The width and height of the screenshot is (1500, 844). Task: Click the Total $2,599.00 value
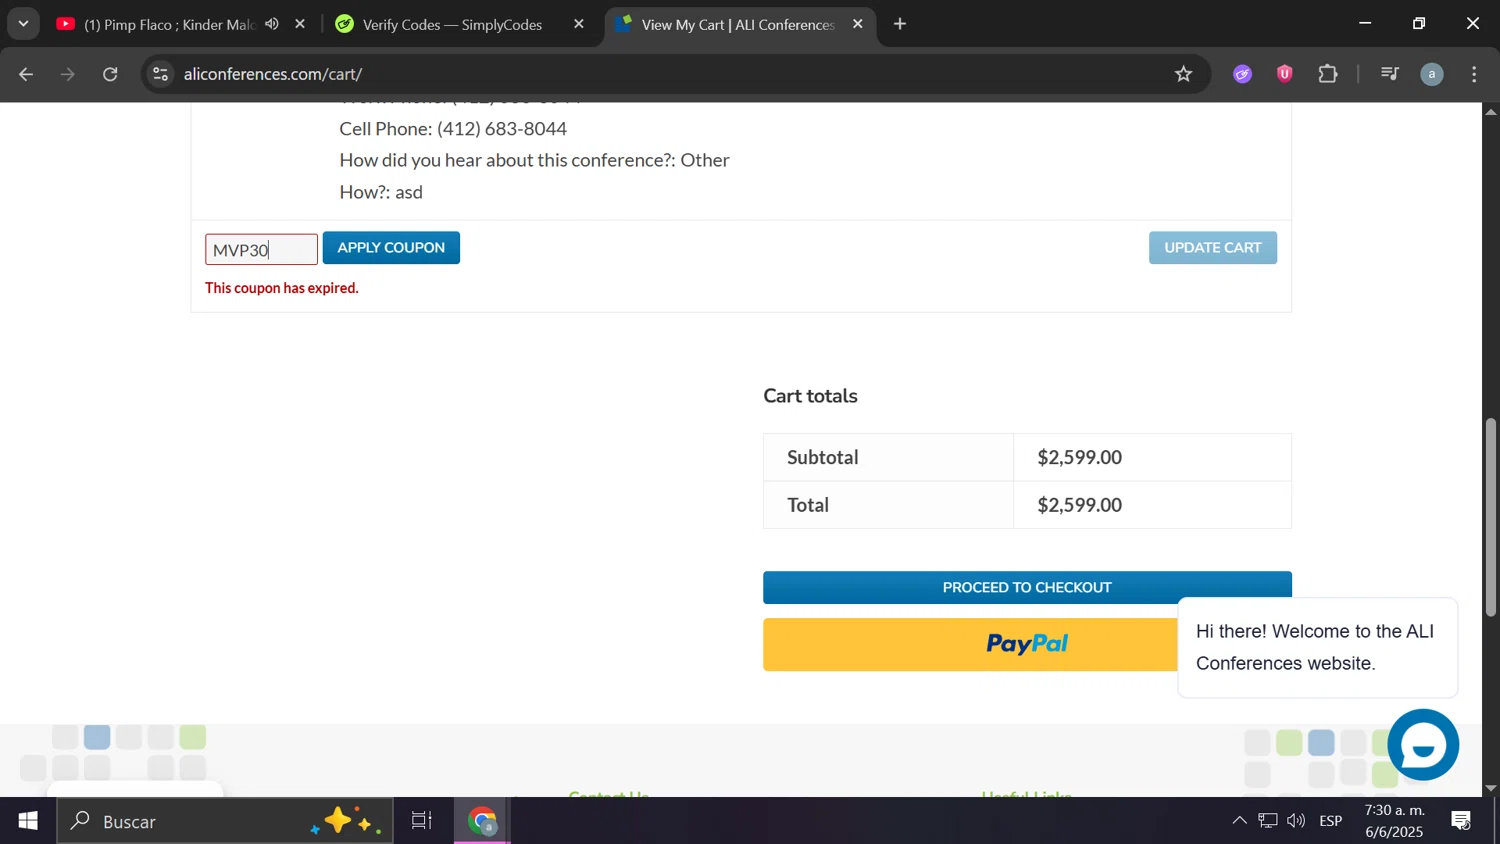(x=1079, y=505)
